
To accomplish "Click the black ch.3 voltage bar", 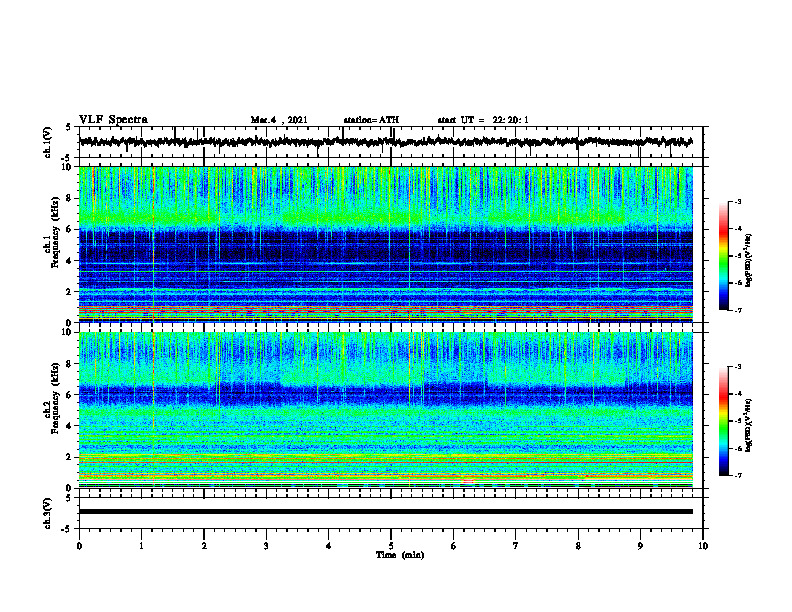I will pyautogui.click(x=386, y=512).
